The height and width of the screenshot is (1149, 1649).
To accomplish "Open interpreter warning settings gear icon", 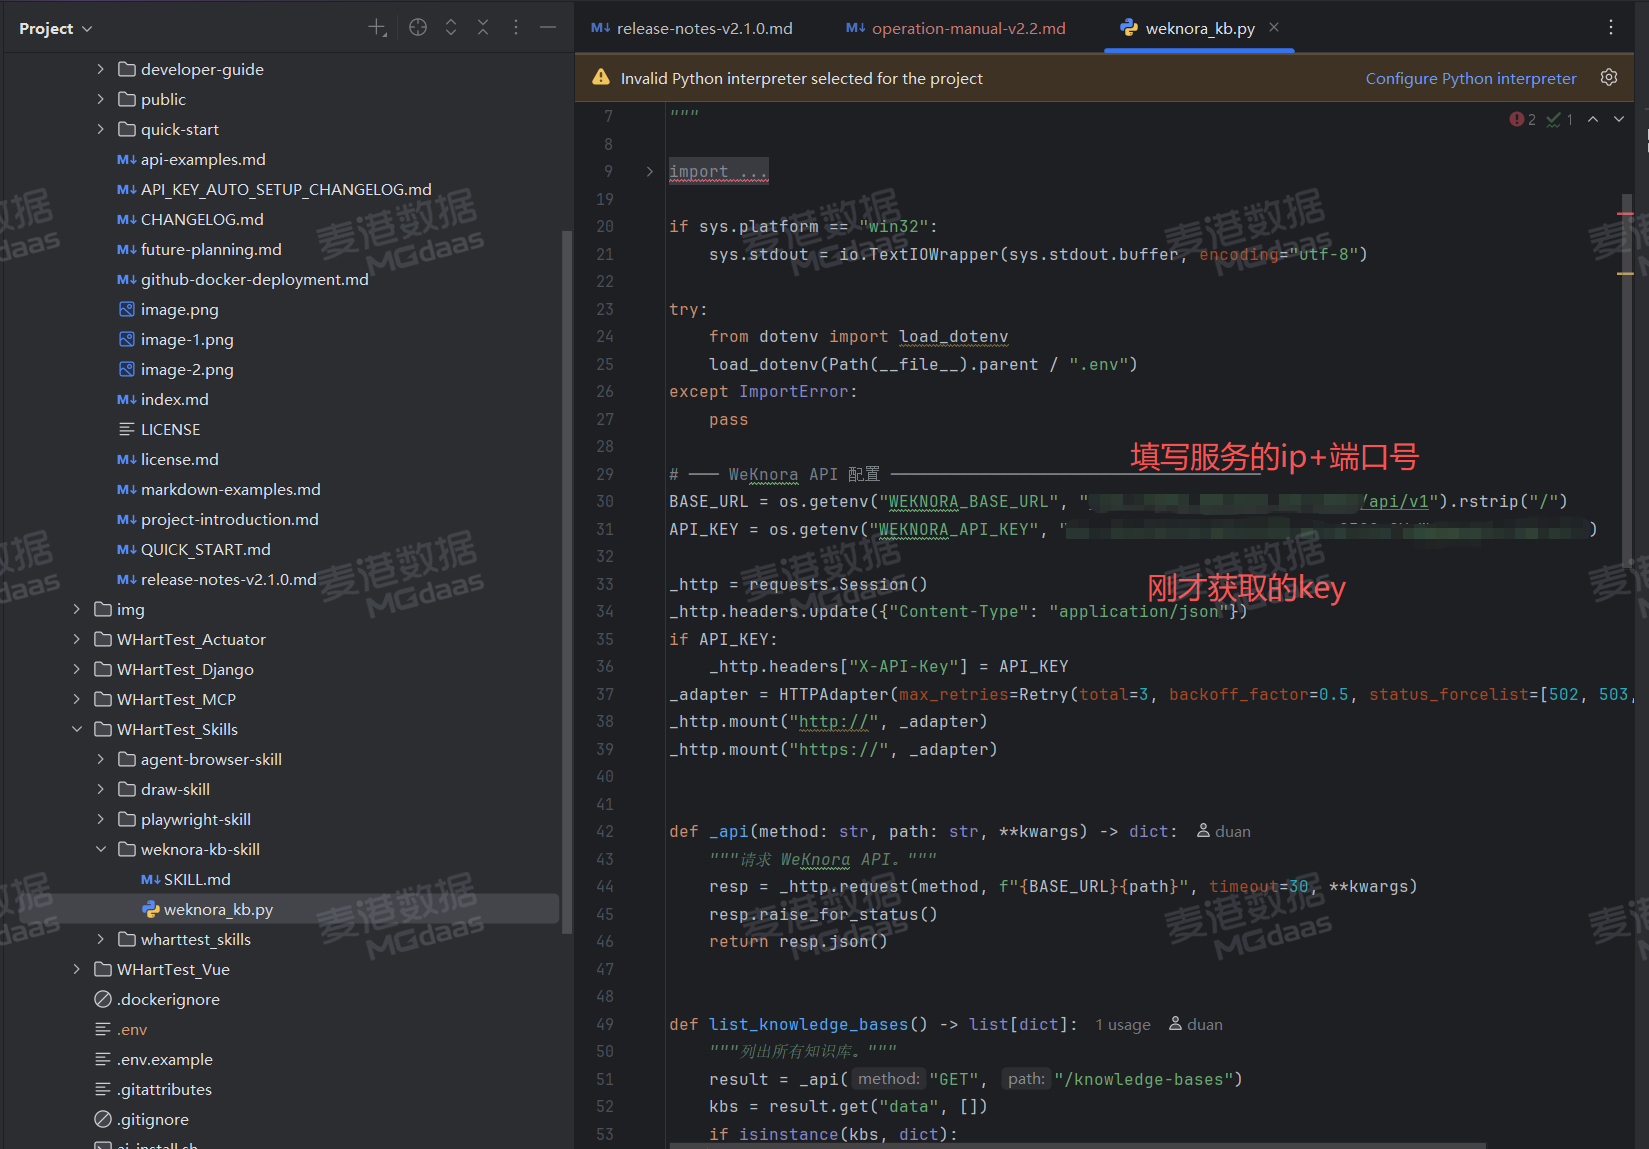I will [x=1609, y=78].
